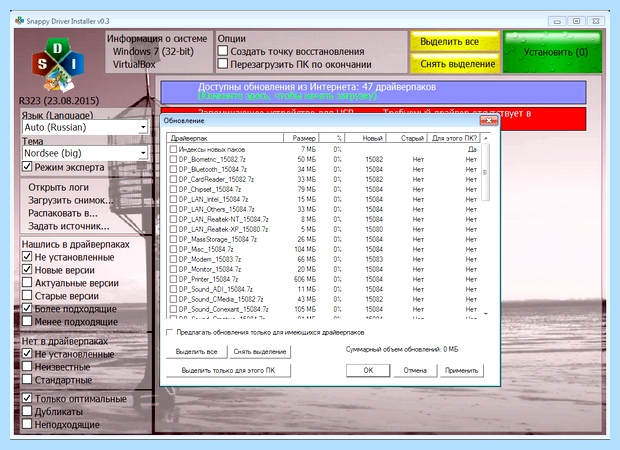Enable the Дубликаты checkbox
Viewport: 620px width, 450px height.
tap(27, 411)
